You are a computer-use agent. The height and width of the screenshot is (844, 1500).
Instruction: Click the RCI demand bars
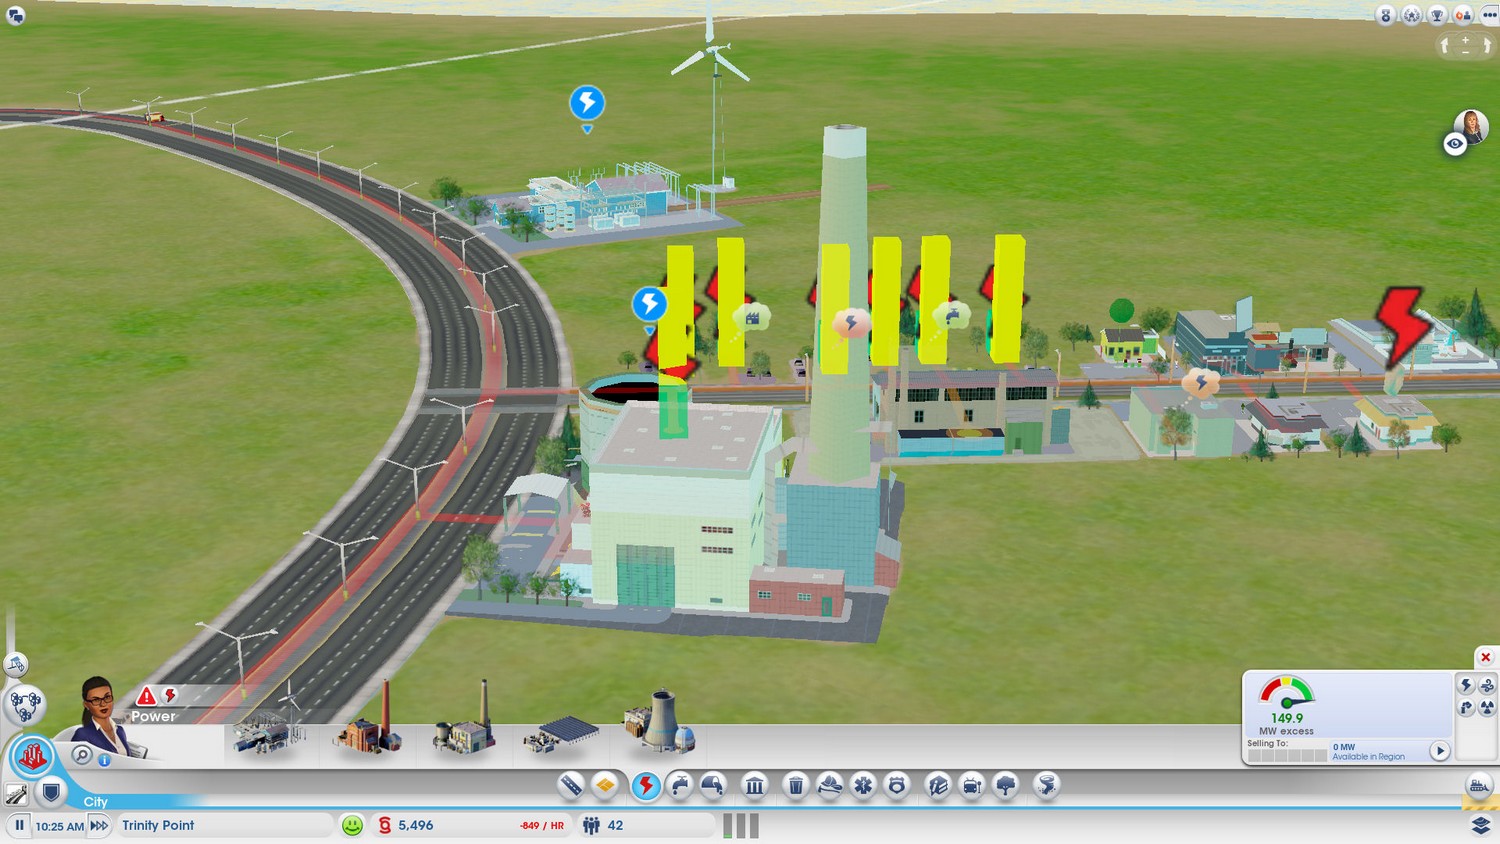(x=741, y=825)
